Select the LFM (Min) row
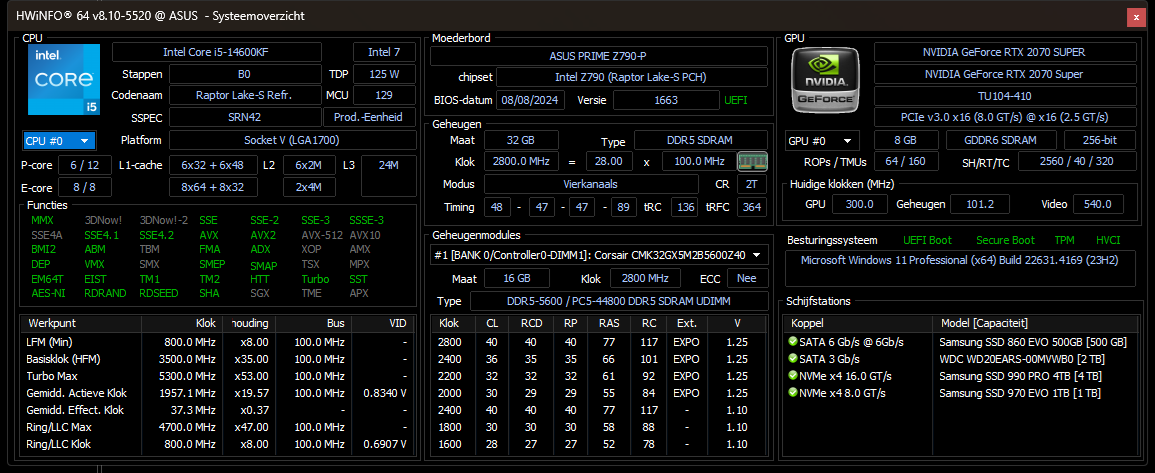 (218, 342)
